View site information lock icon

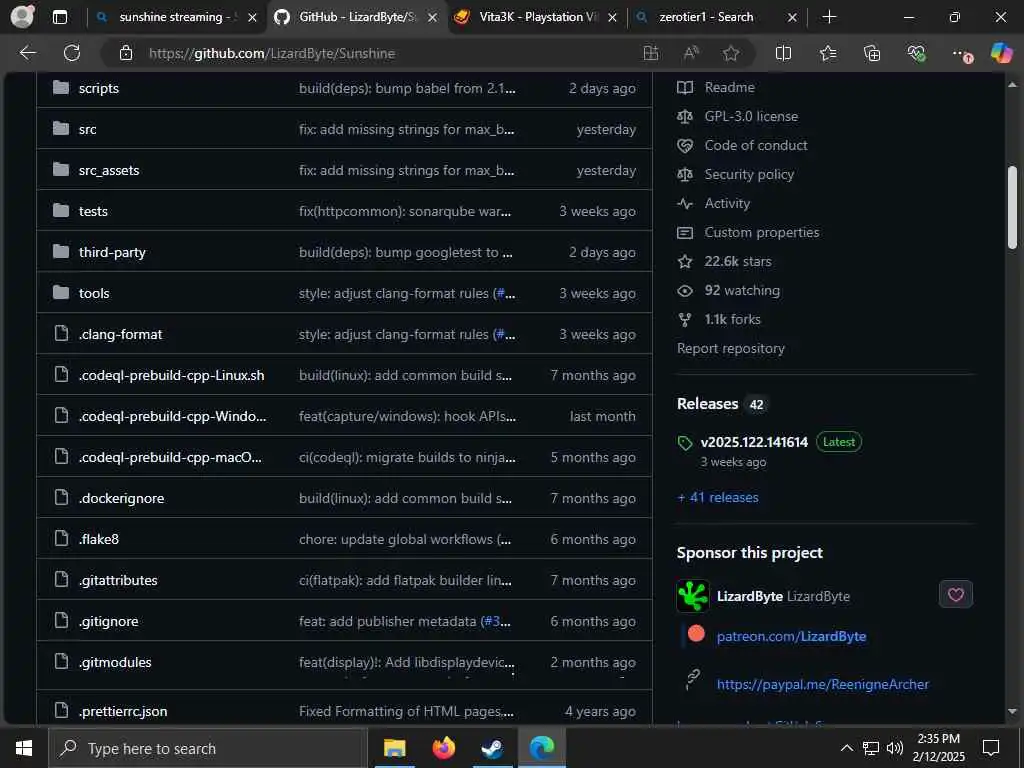pos(126,54)
